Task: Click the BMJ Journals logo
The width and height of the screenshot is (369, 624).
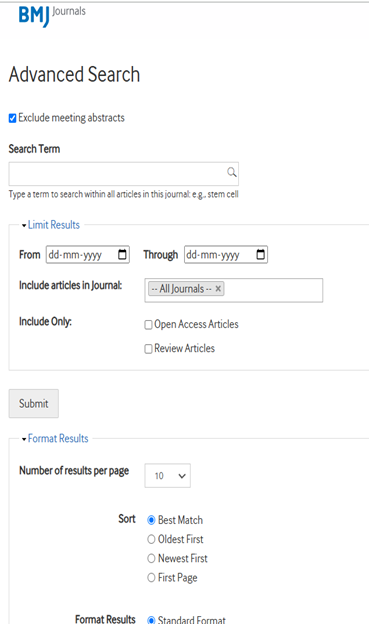Action: point(52,16)
